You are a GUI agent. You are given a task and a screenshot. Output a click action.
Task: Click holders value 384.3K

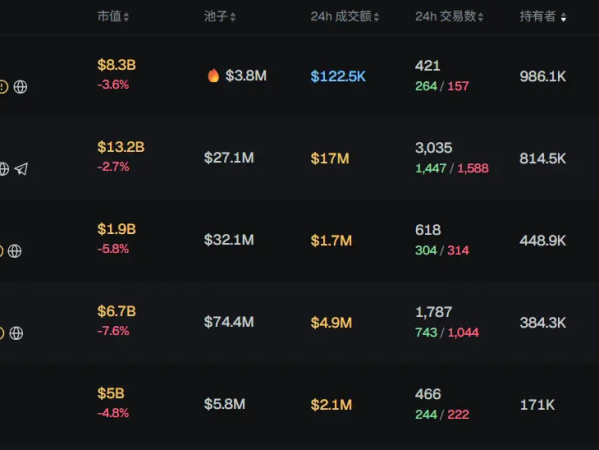543,323
